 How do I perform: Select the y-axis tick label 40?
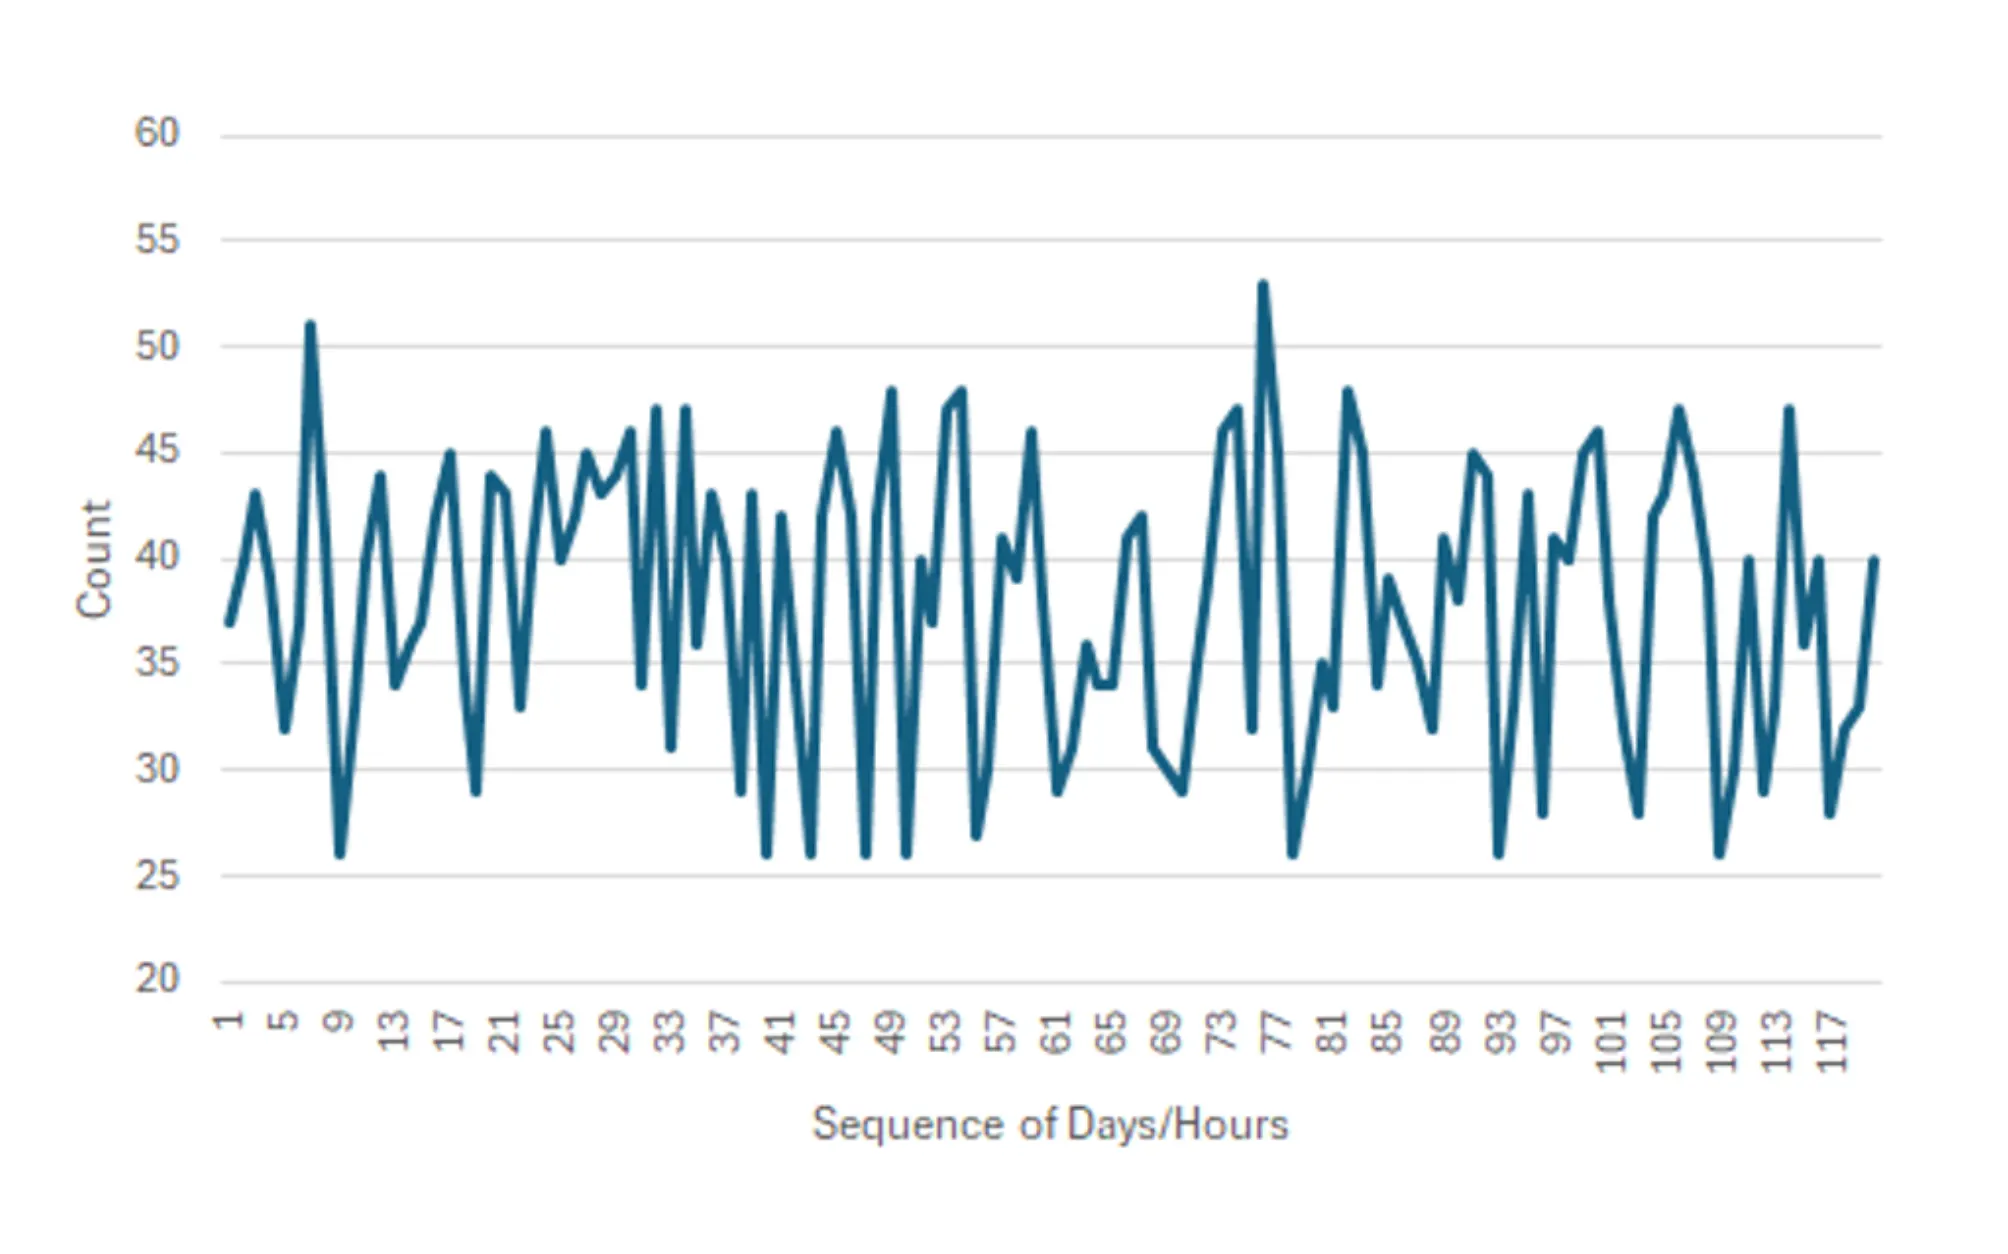click(x=157, y=557)
